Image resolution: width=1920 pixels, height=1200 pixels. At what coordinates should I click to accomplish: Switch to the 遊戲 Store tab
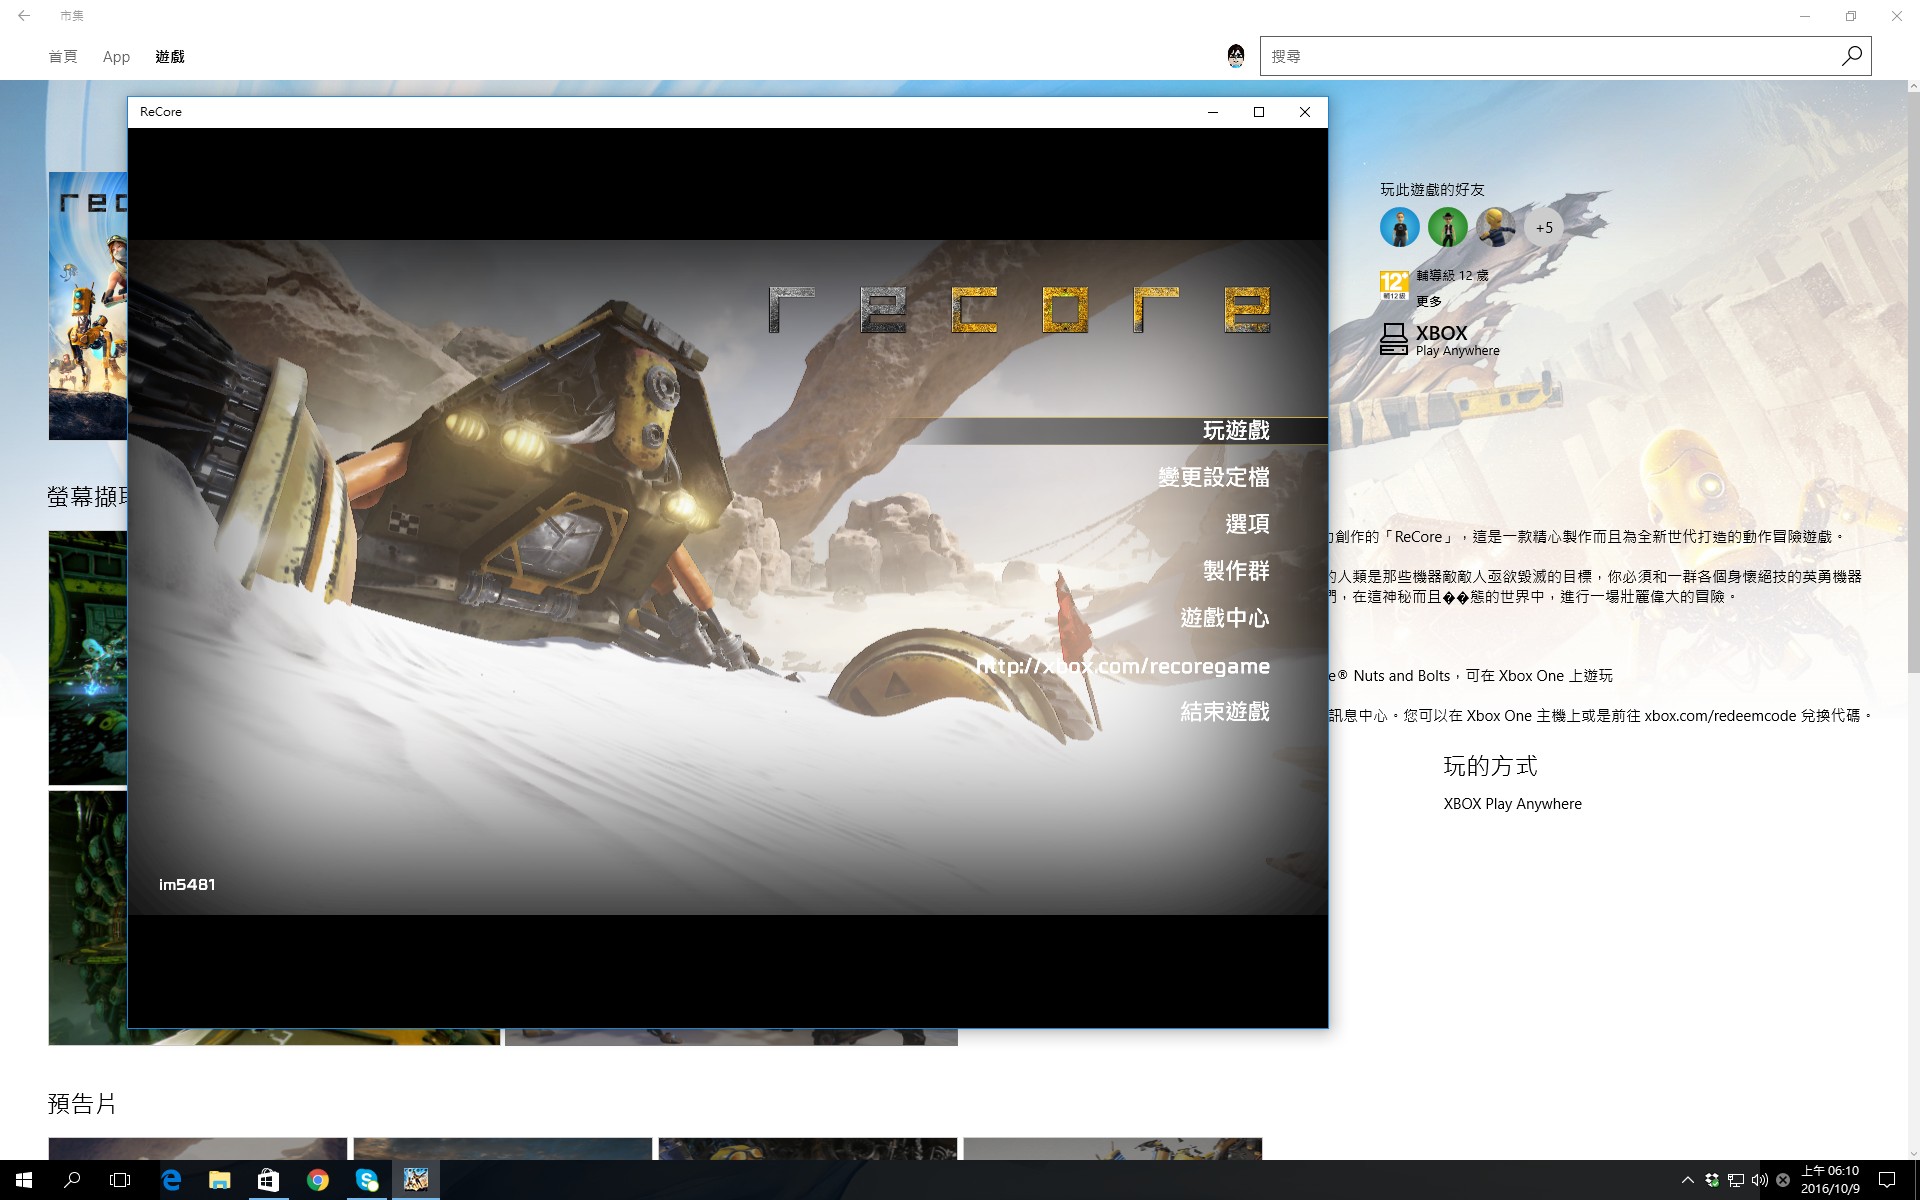[x=170, y=57]
